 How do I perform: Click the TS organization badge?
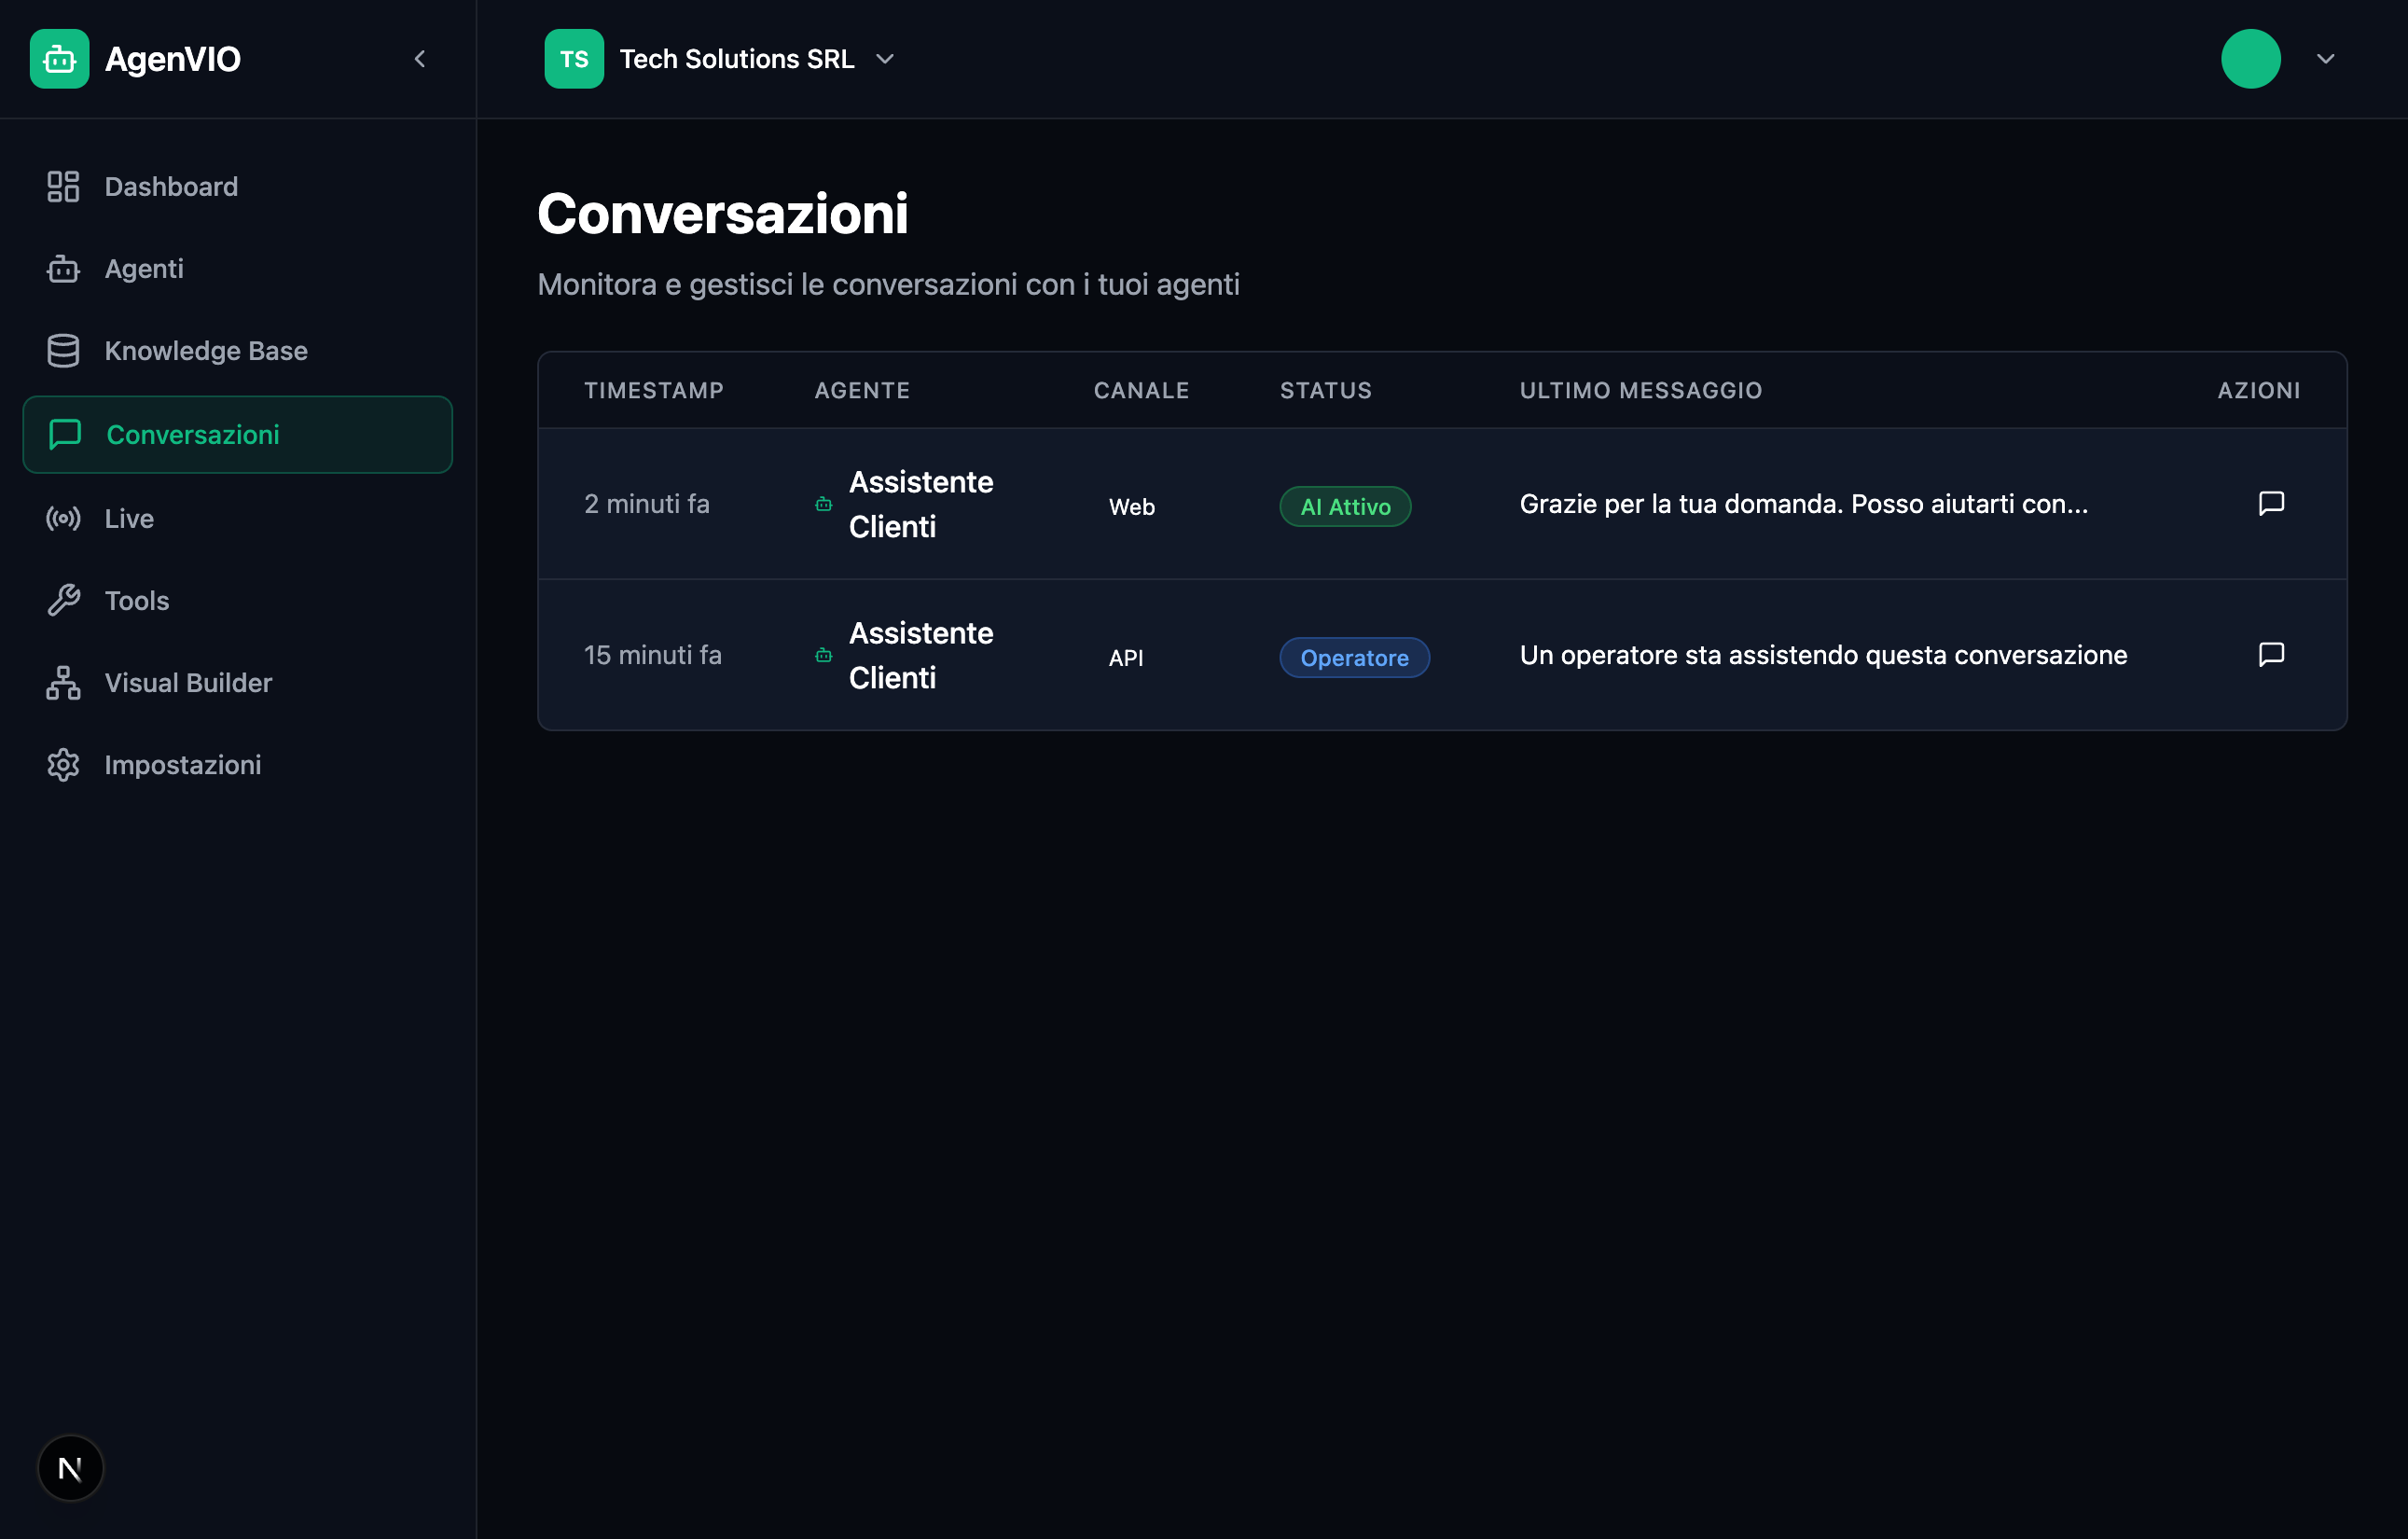point(574,59)
